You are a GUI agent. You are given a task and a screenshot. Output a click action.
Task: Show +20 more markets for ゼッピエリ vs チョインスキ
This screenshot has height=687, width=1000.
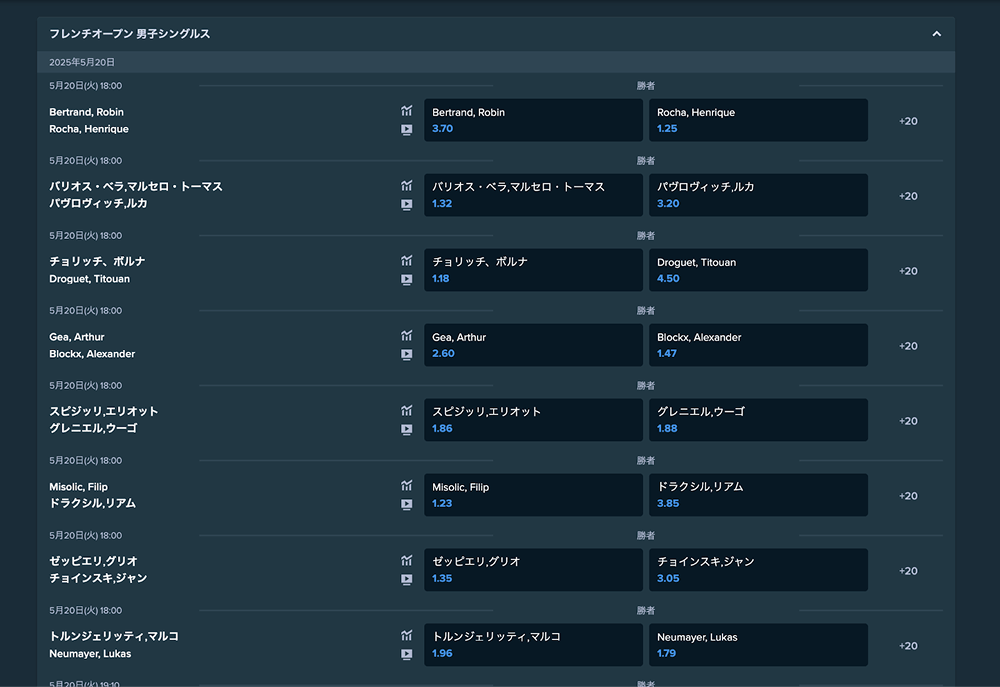coord(908,571)
